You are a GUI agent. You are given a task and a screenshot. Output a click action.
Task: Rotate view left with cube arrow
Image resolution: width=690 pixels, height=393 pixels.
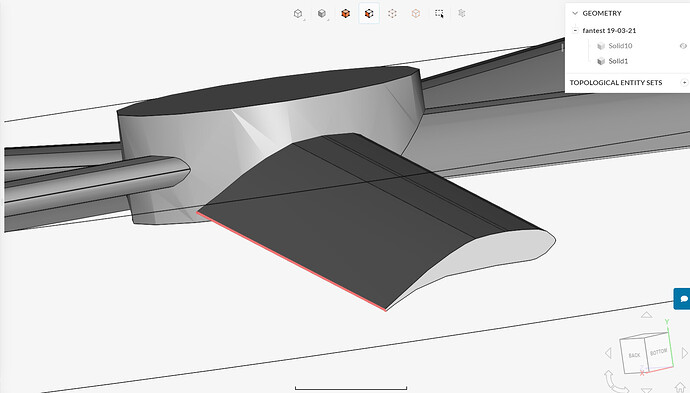609,353
